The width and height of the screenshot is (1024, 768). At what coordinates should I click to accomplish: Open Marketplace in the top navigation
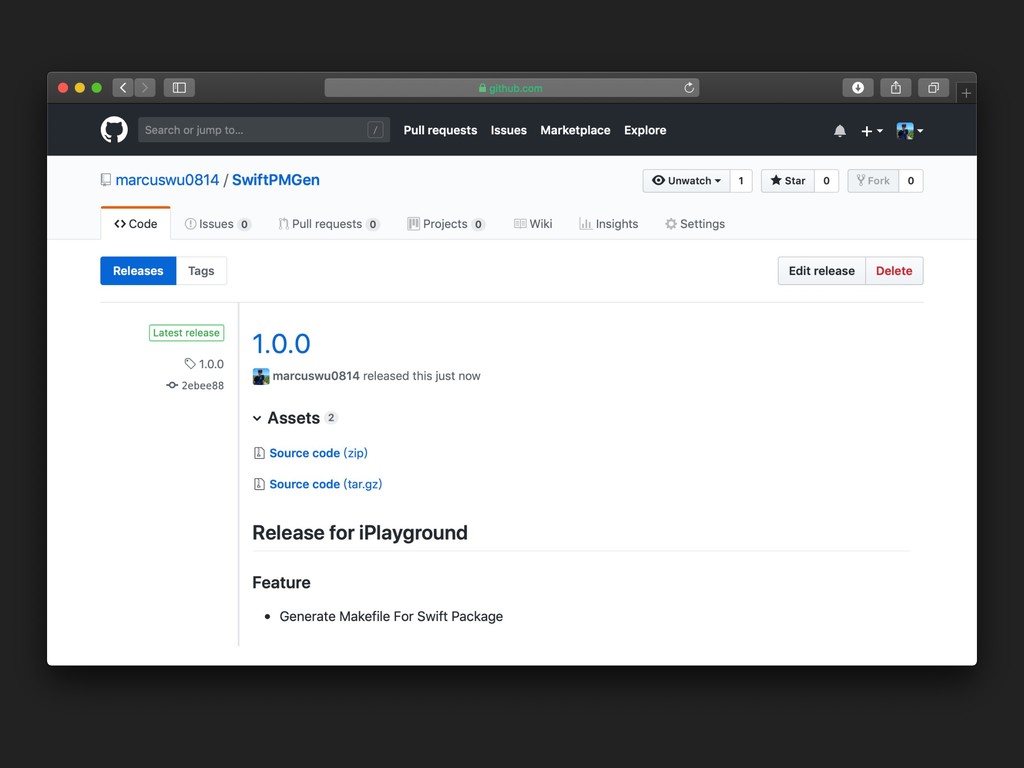point(575,130)
